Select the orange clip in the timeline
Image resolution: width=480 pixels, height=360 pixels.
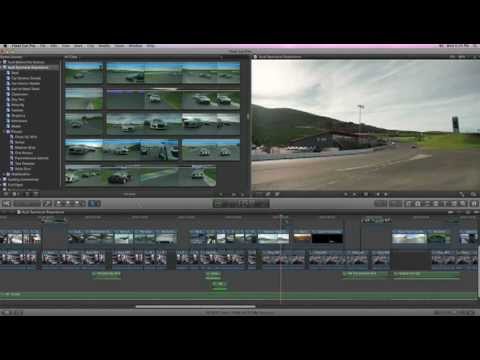pos(302,237)
